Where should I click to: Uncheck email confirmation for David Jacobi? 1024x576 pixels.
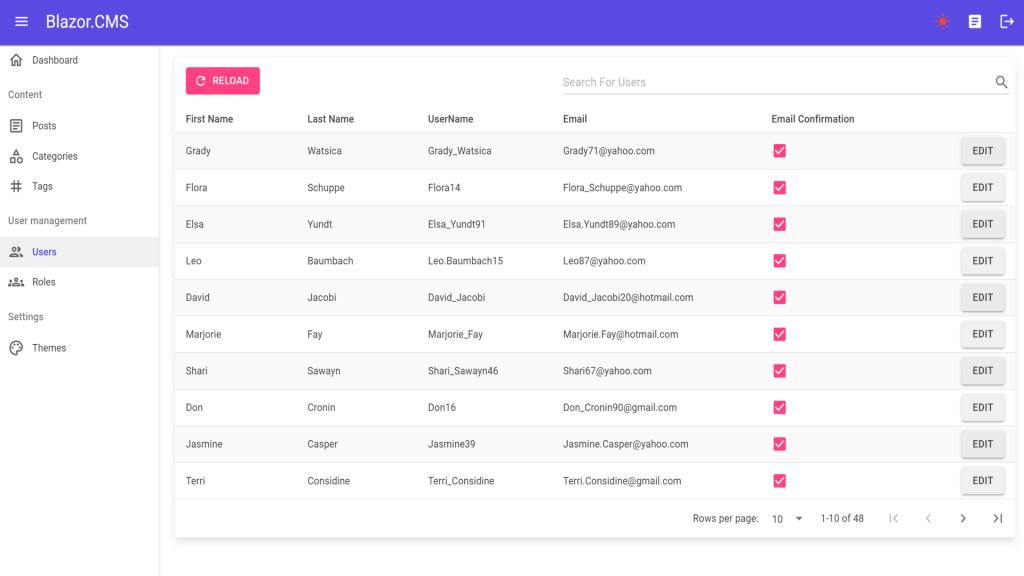point(780,297)
